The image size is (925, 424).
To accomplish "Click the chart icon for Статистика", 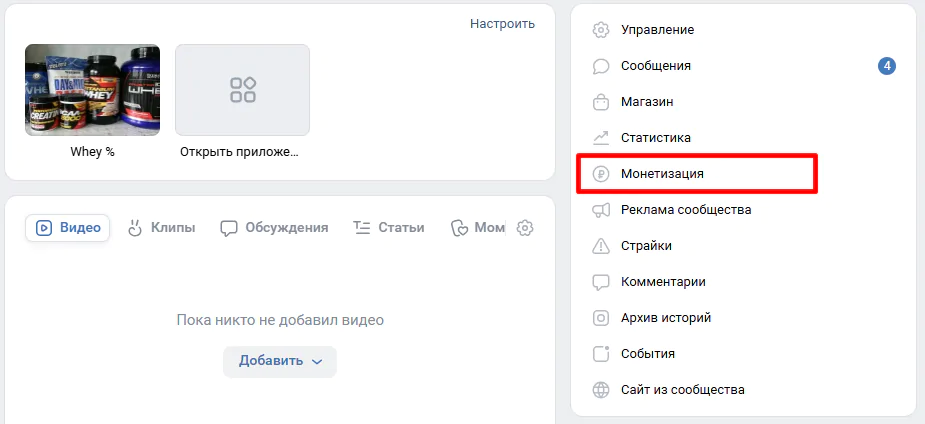I will coord(601,138).
